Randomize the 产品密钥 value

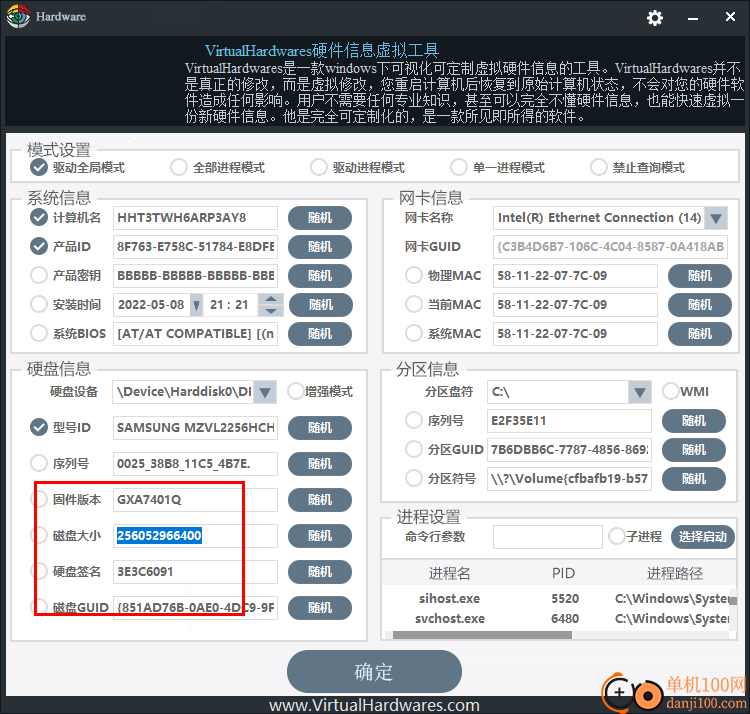tap(320, 275)
